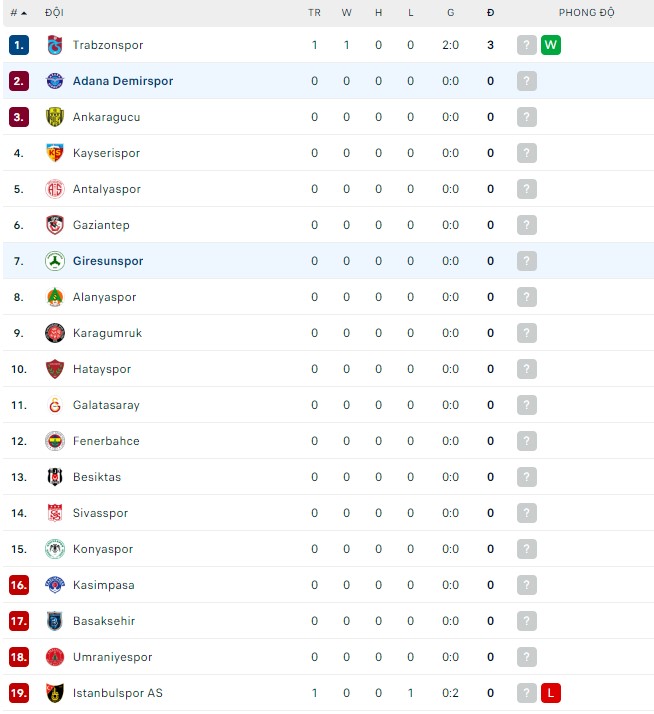Click the Besiktas club crest
Screen dimensions: 654x714
54,477
